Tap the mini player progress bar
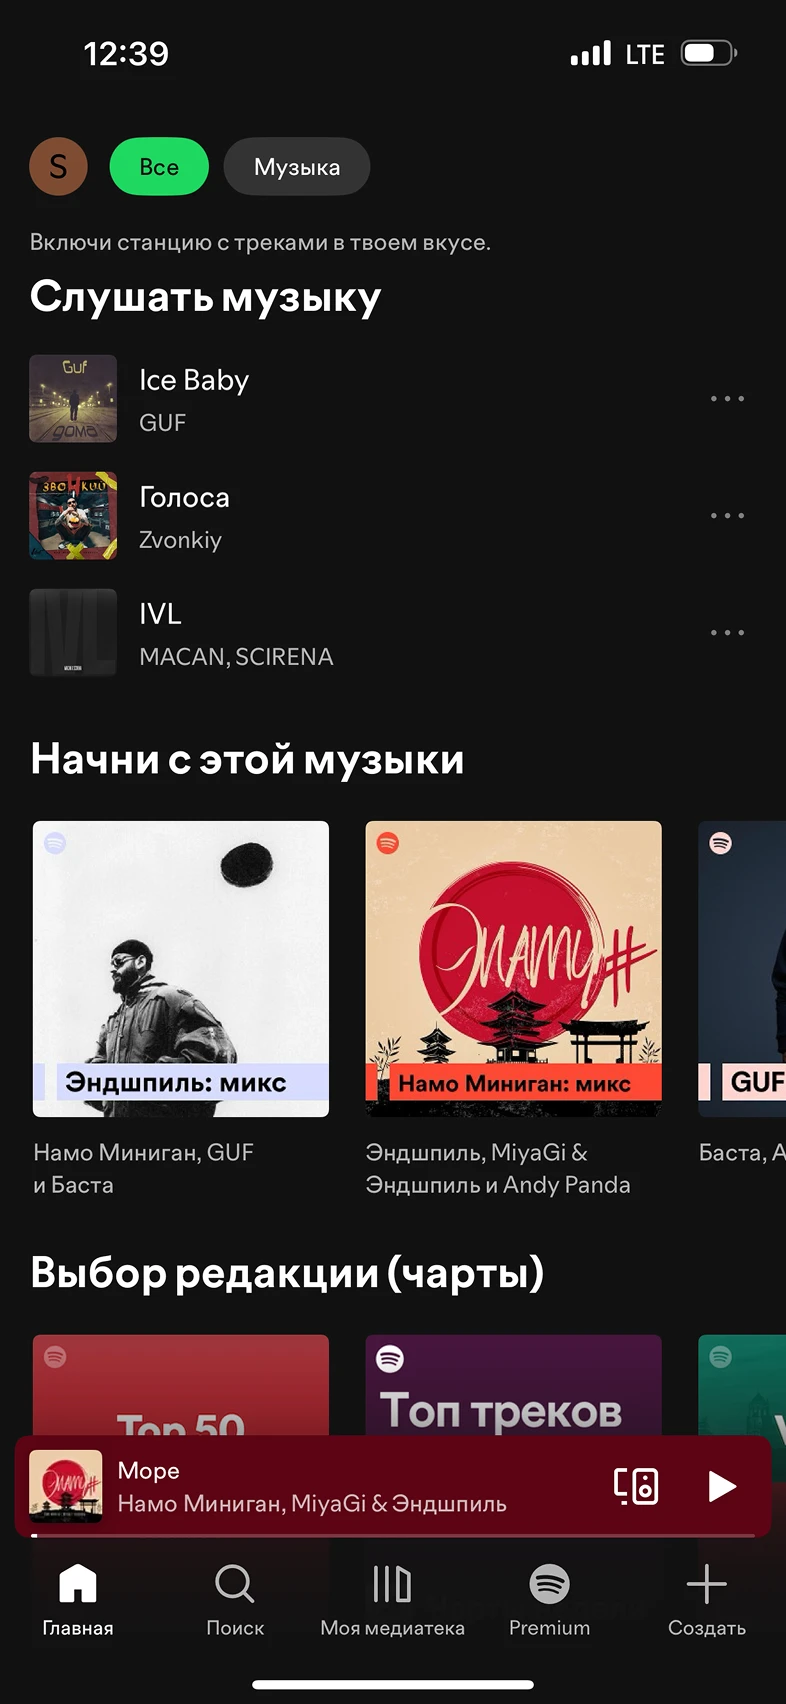The image size is (786, 1704). coord(393,1534)
